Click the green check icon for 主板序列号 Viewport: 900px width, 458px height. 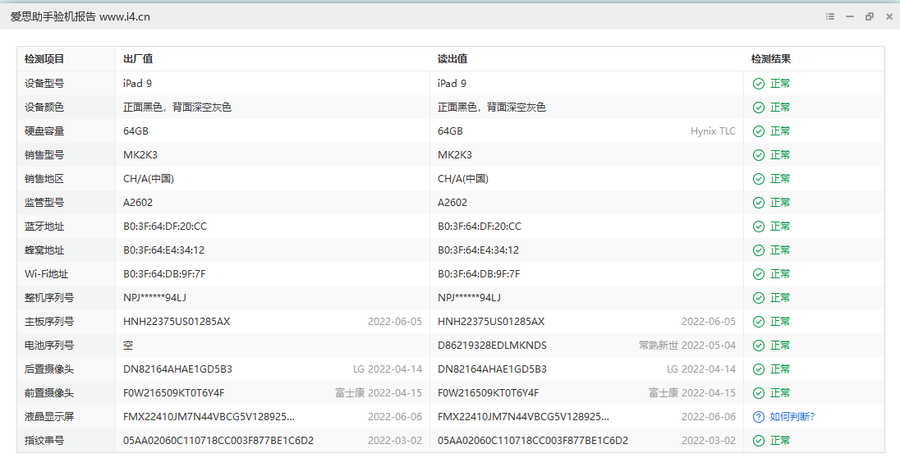[758, 322]
